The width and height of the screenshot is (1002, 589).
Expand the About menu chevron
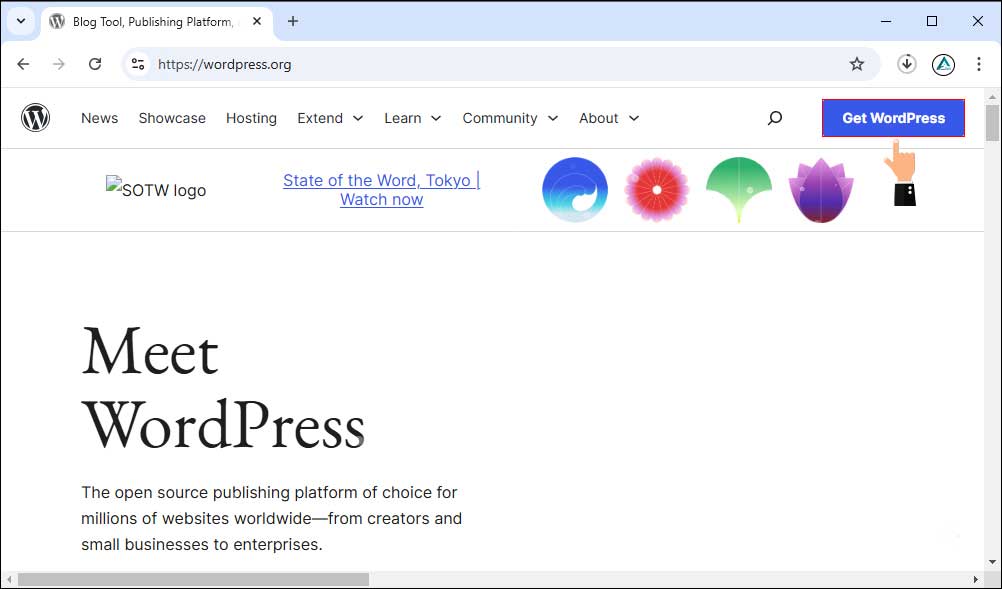(633, 118)
